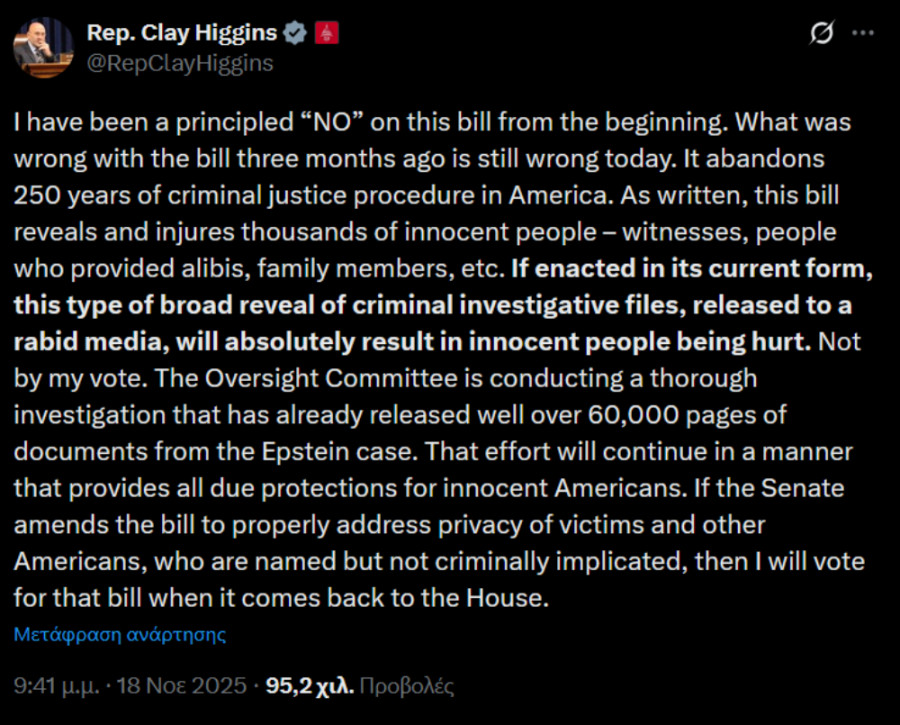Open the three-dot more options menu
This screenshot has height=725, width=900.
point(862,33)
